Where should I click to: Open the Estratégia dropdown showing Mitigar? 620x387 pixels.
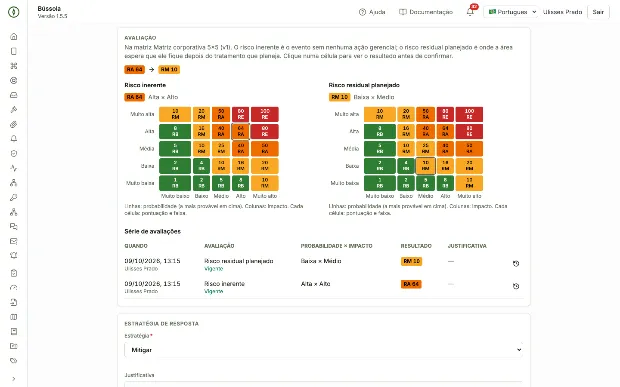click(x=323, y=350)
